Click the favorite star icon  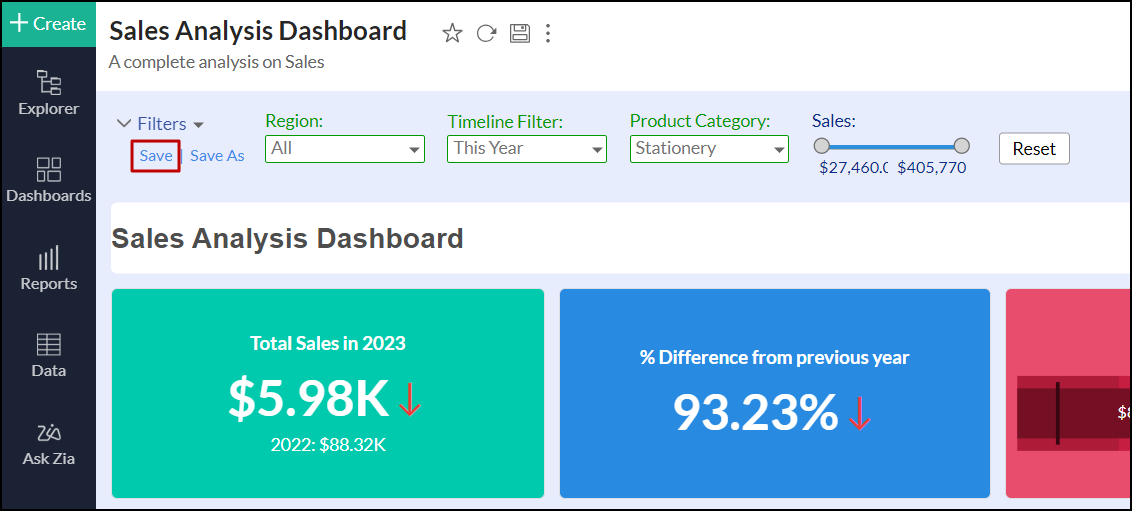tap(453, 33)
